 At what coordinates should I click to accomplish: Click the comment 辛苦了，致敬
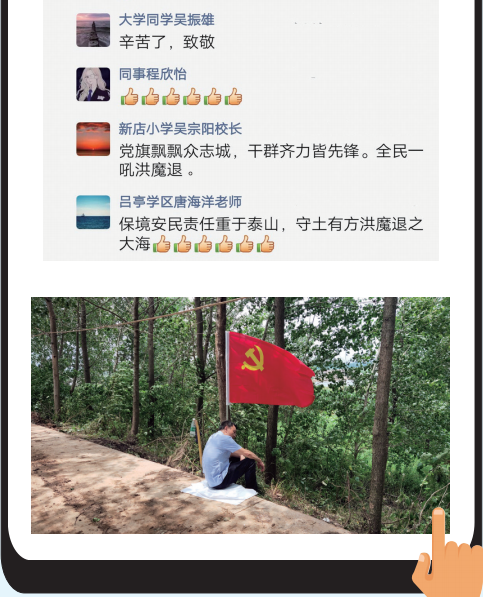coord(167,42)
